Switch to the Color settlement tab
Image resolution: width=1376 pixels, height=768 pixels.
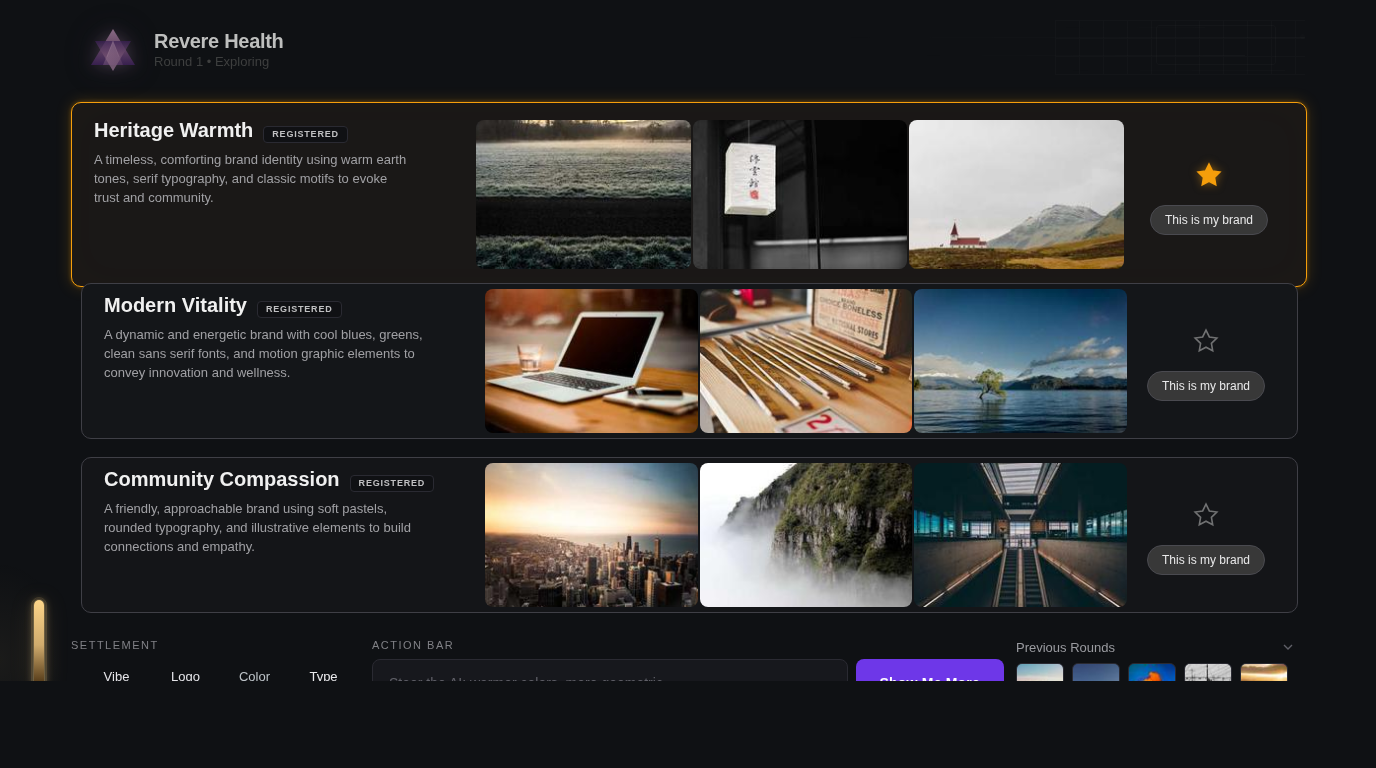tap(254, 675)
